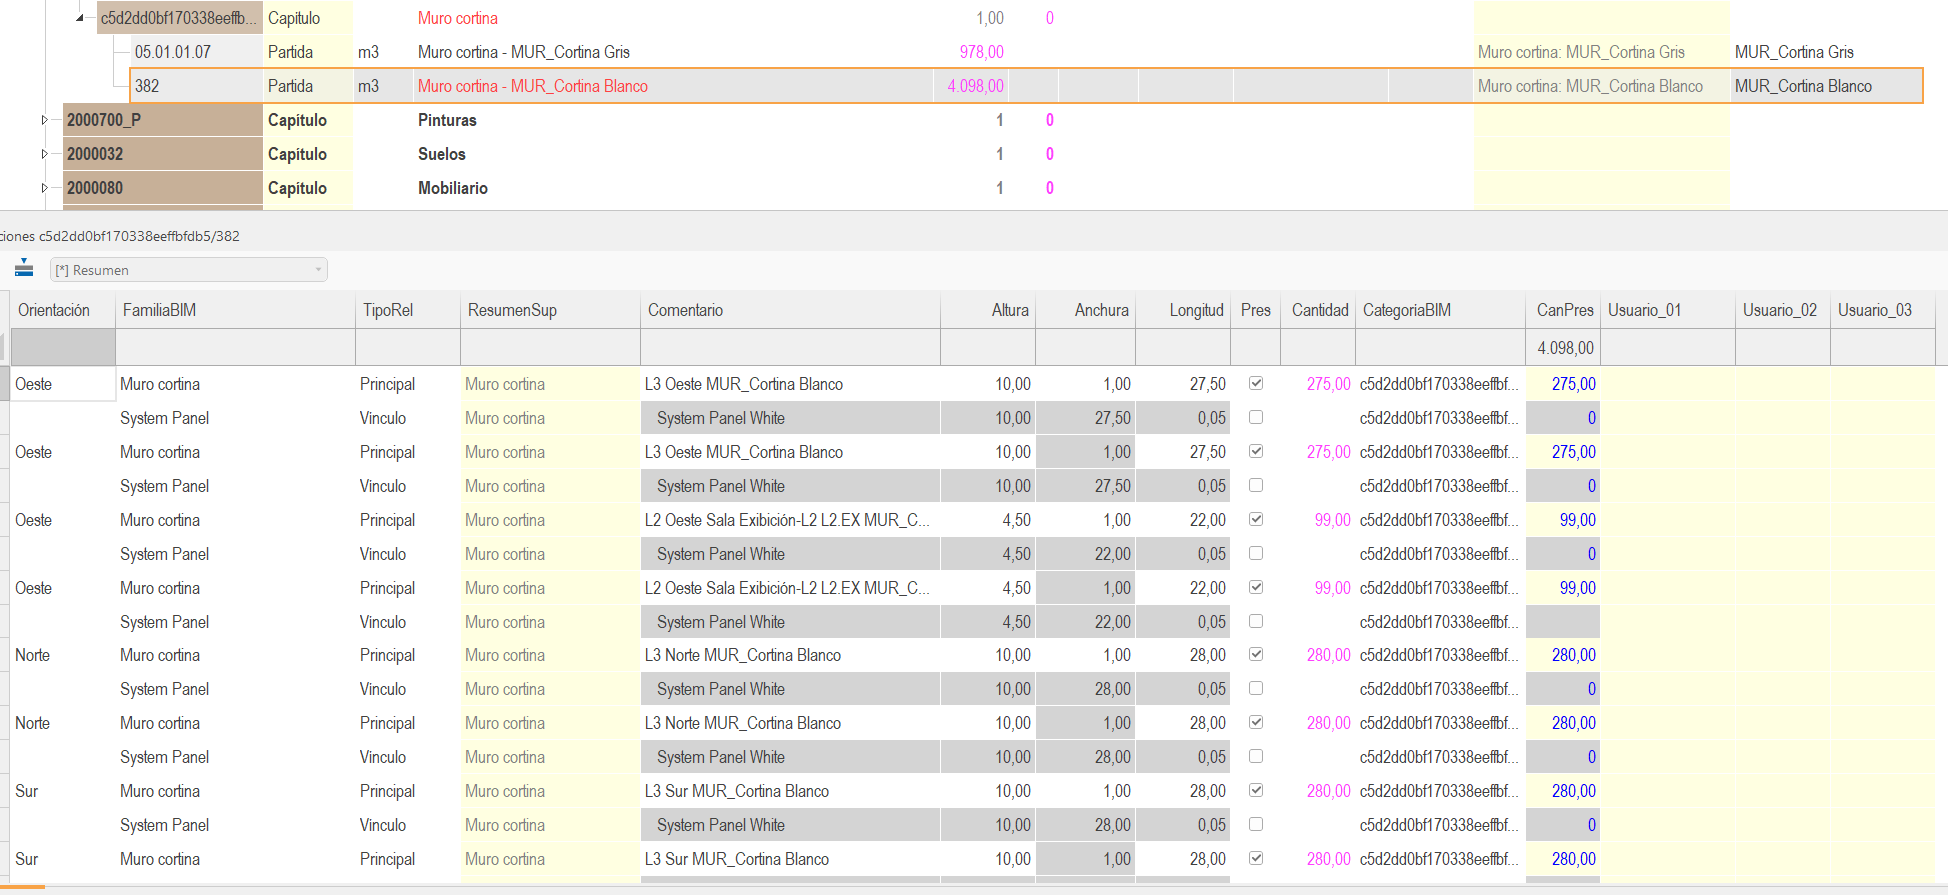
Task: Click the Altura column header
Action: coord(988,310)
